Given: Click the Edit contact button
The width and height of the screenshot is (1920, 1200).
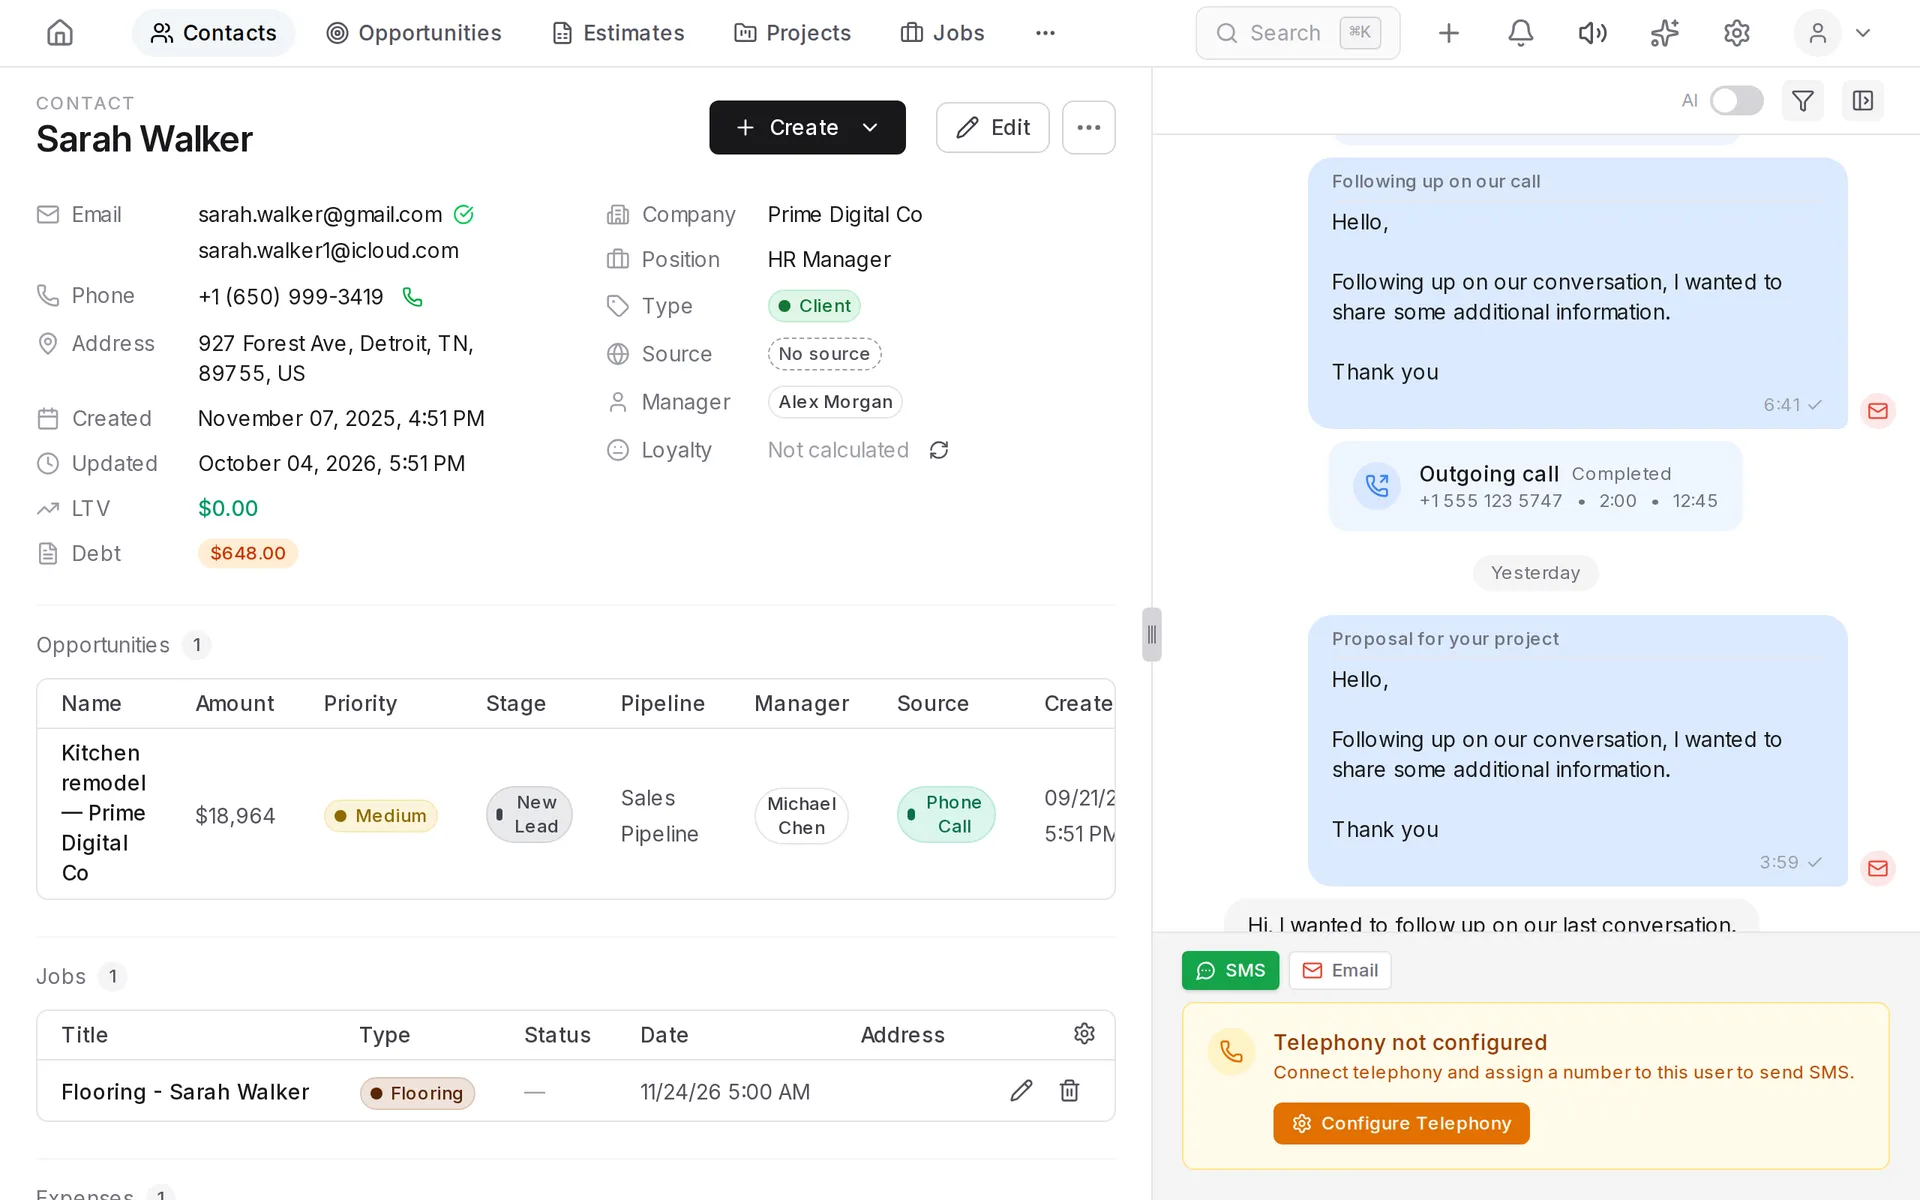Looking at the screenshot, I should (x=992, y=128).
